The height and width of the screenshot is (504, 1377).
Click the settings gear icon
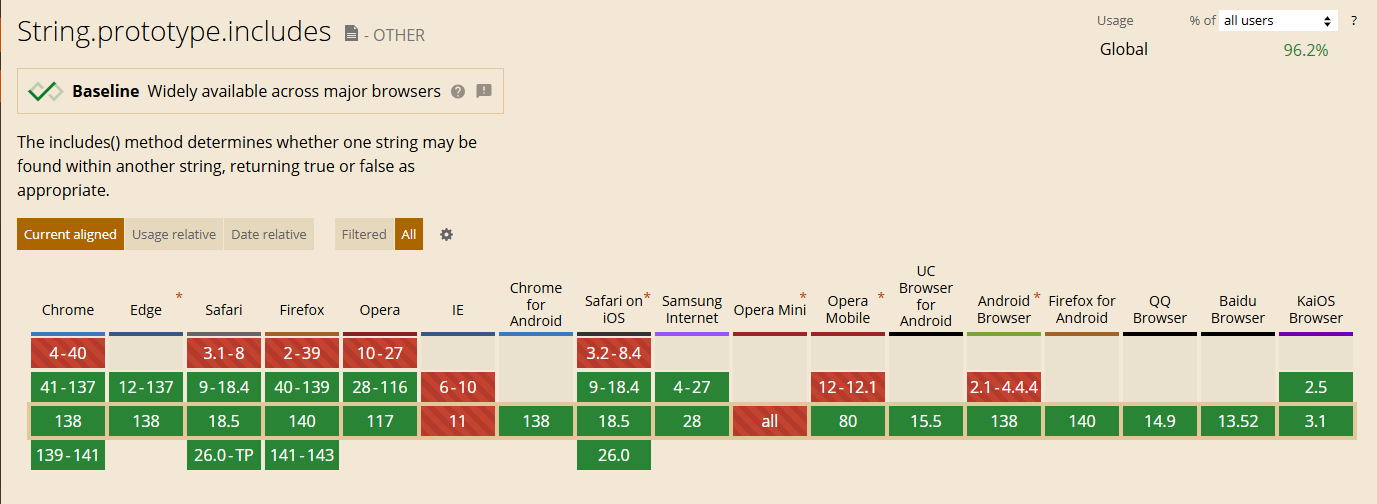click(x=447, y=234)
